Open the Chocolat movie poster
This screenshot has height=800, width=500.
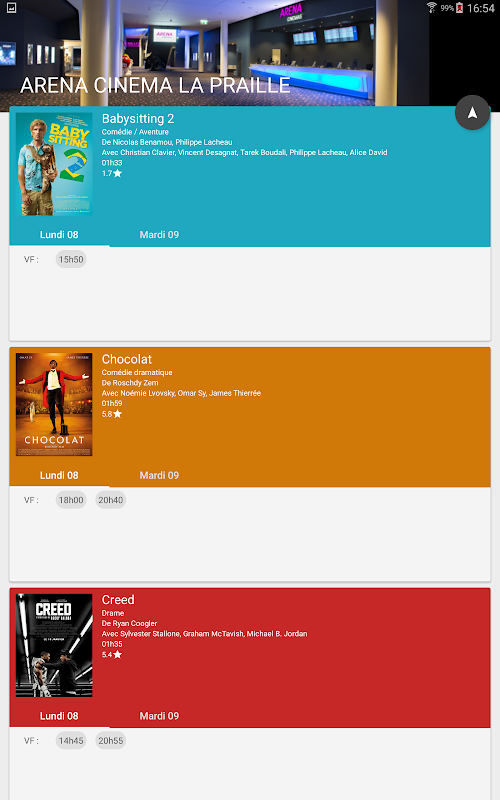(54, 405)
